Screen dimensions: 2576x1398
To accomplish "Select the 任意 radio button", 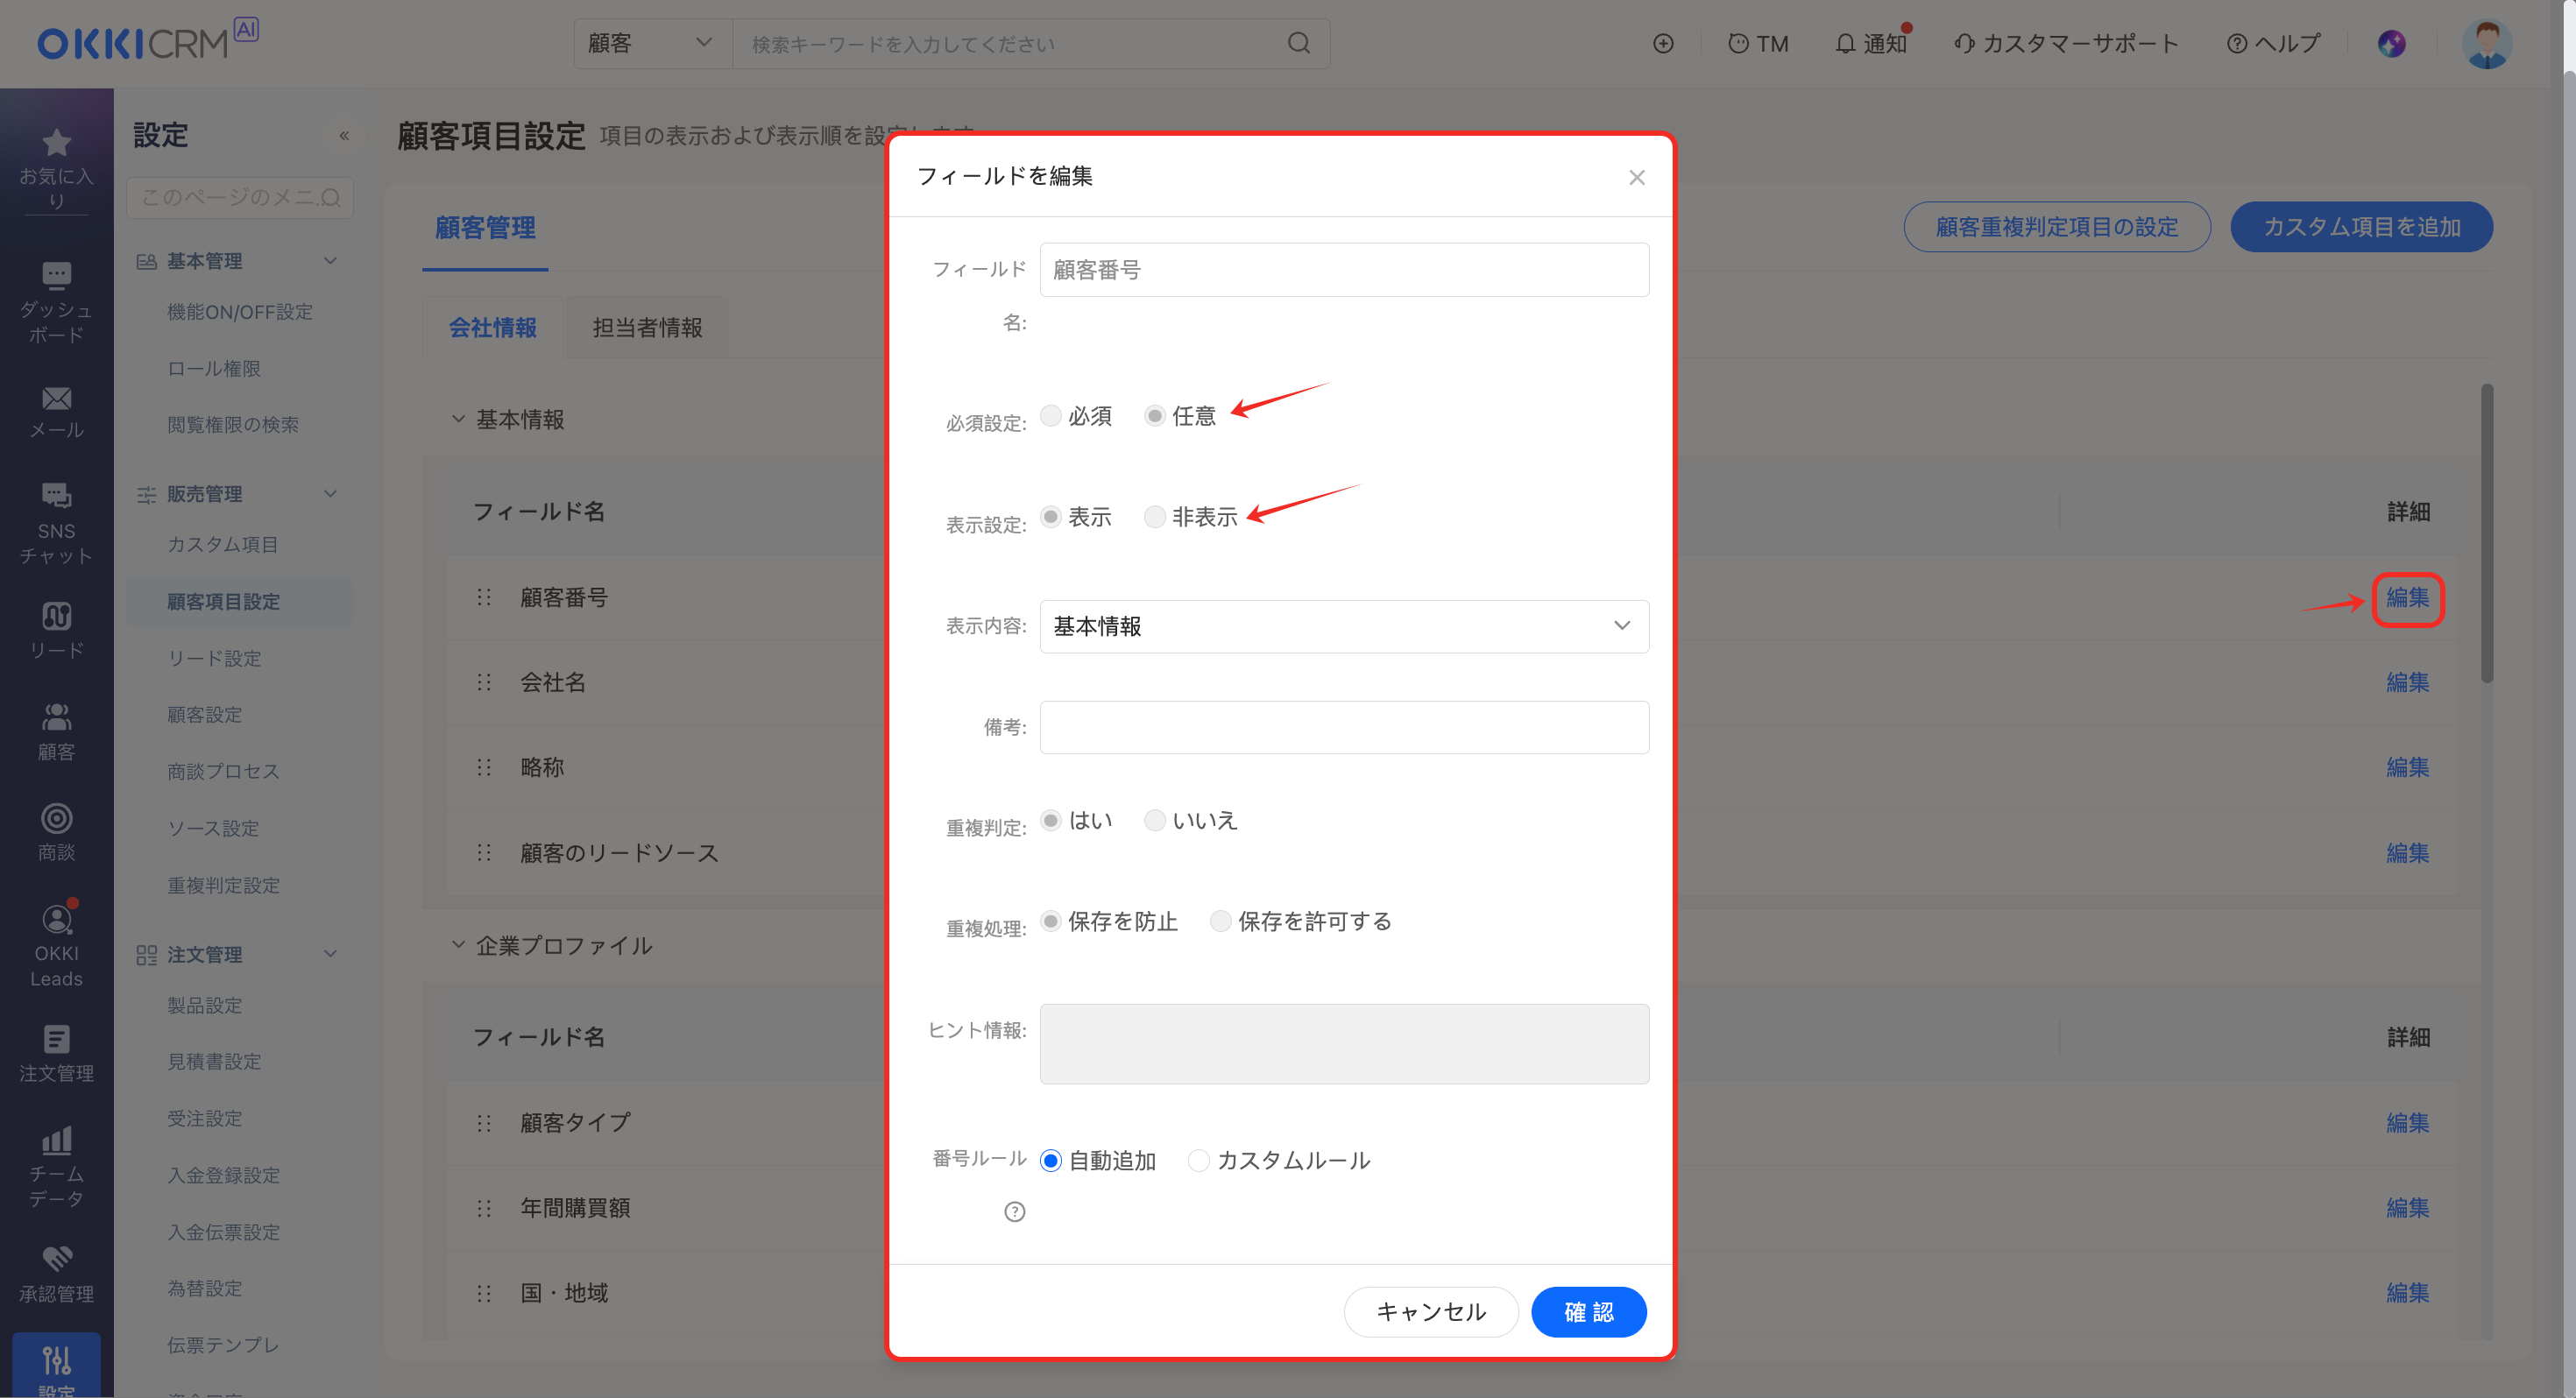I will pyautogui.click(x=1154, y=415).
